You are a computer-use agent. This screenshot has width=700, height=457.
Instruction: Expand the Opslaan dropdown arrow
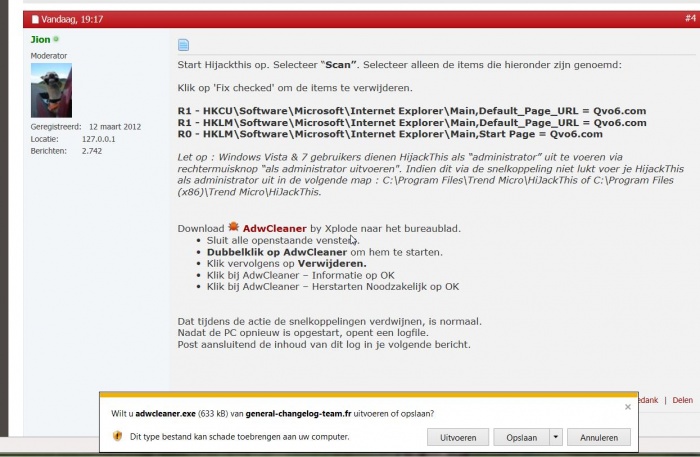pyautogui.click(x=556, y=437)
